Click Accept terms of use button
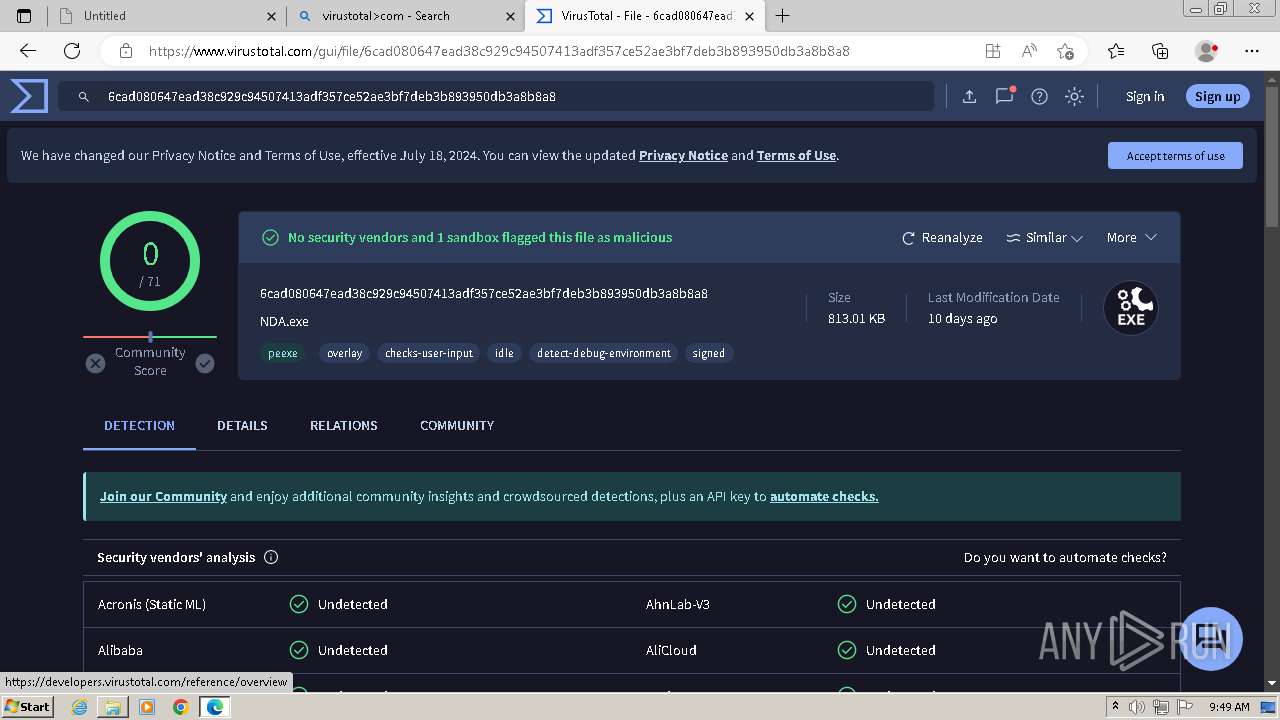1280x720 pixels. pos(1175,156)
